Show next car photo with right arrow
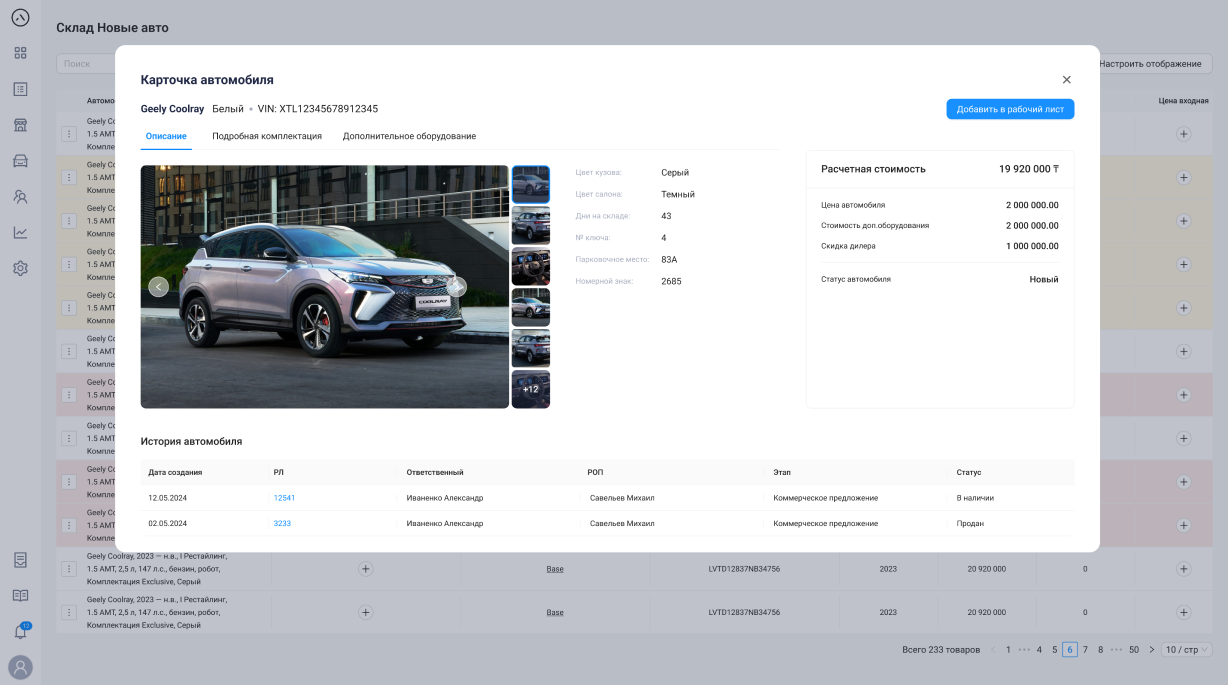Image resolution: width=1228 pixels, height=685 pixels. (x=457, y=287)
